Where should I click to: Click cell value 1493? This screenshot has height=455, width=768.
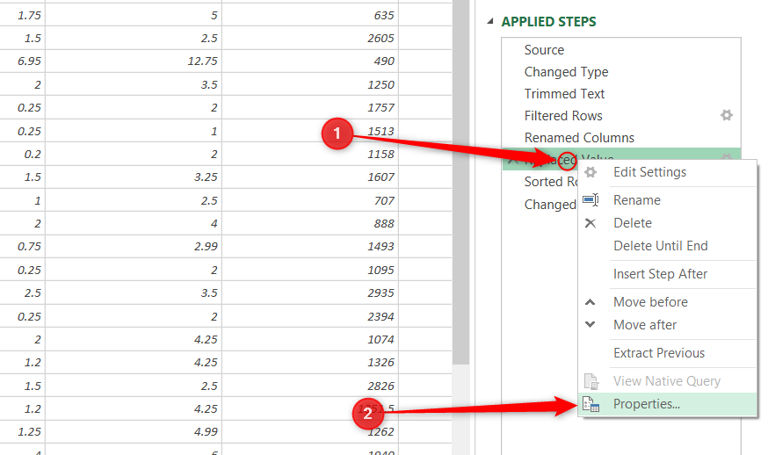(381, 246)
